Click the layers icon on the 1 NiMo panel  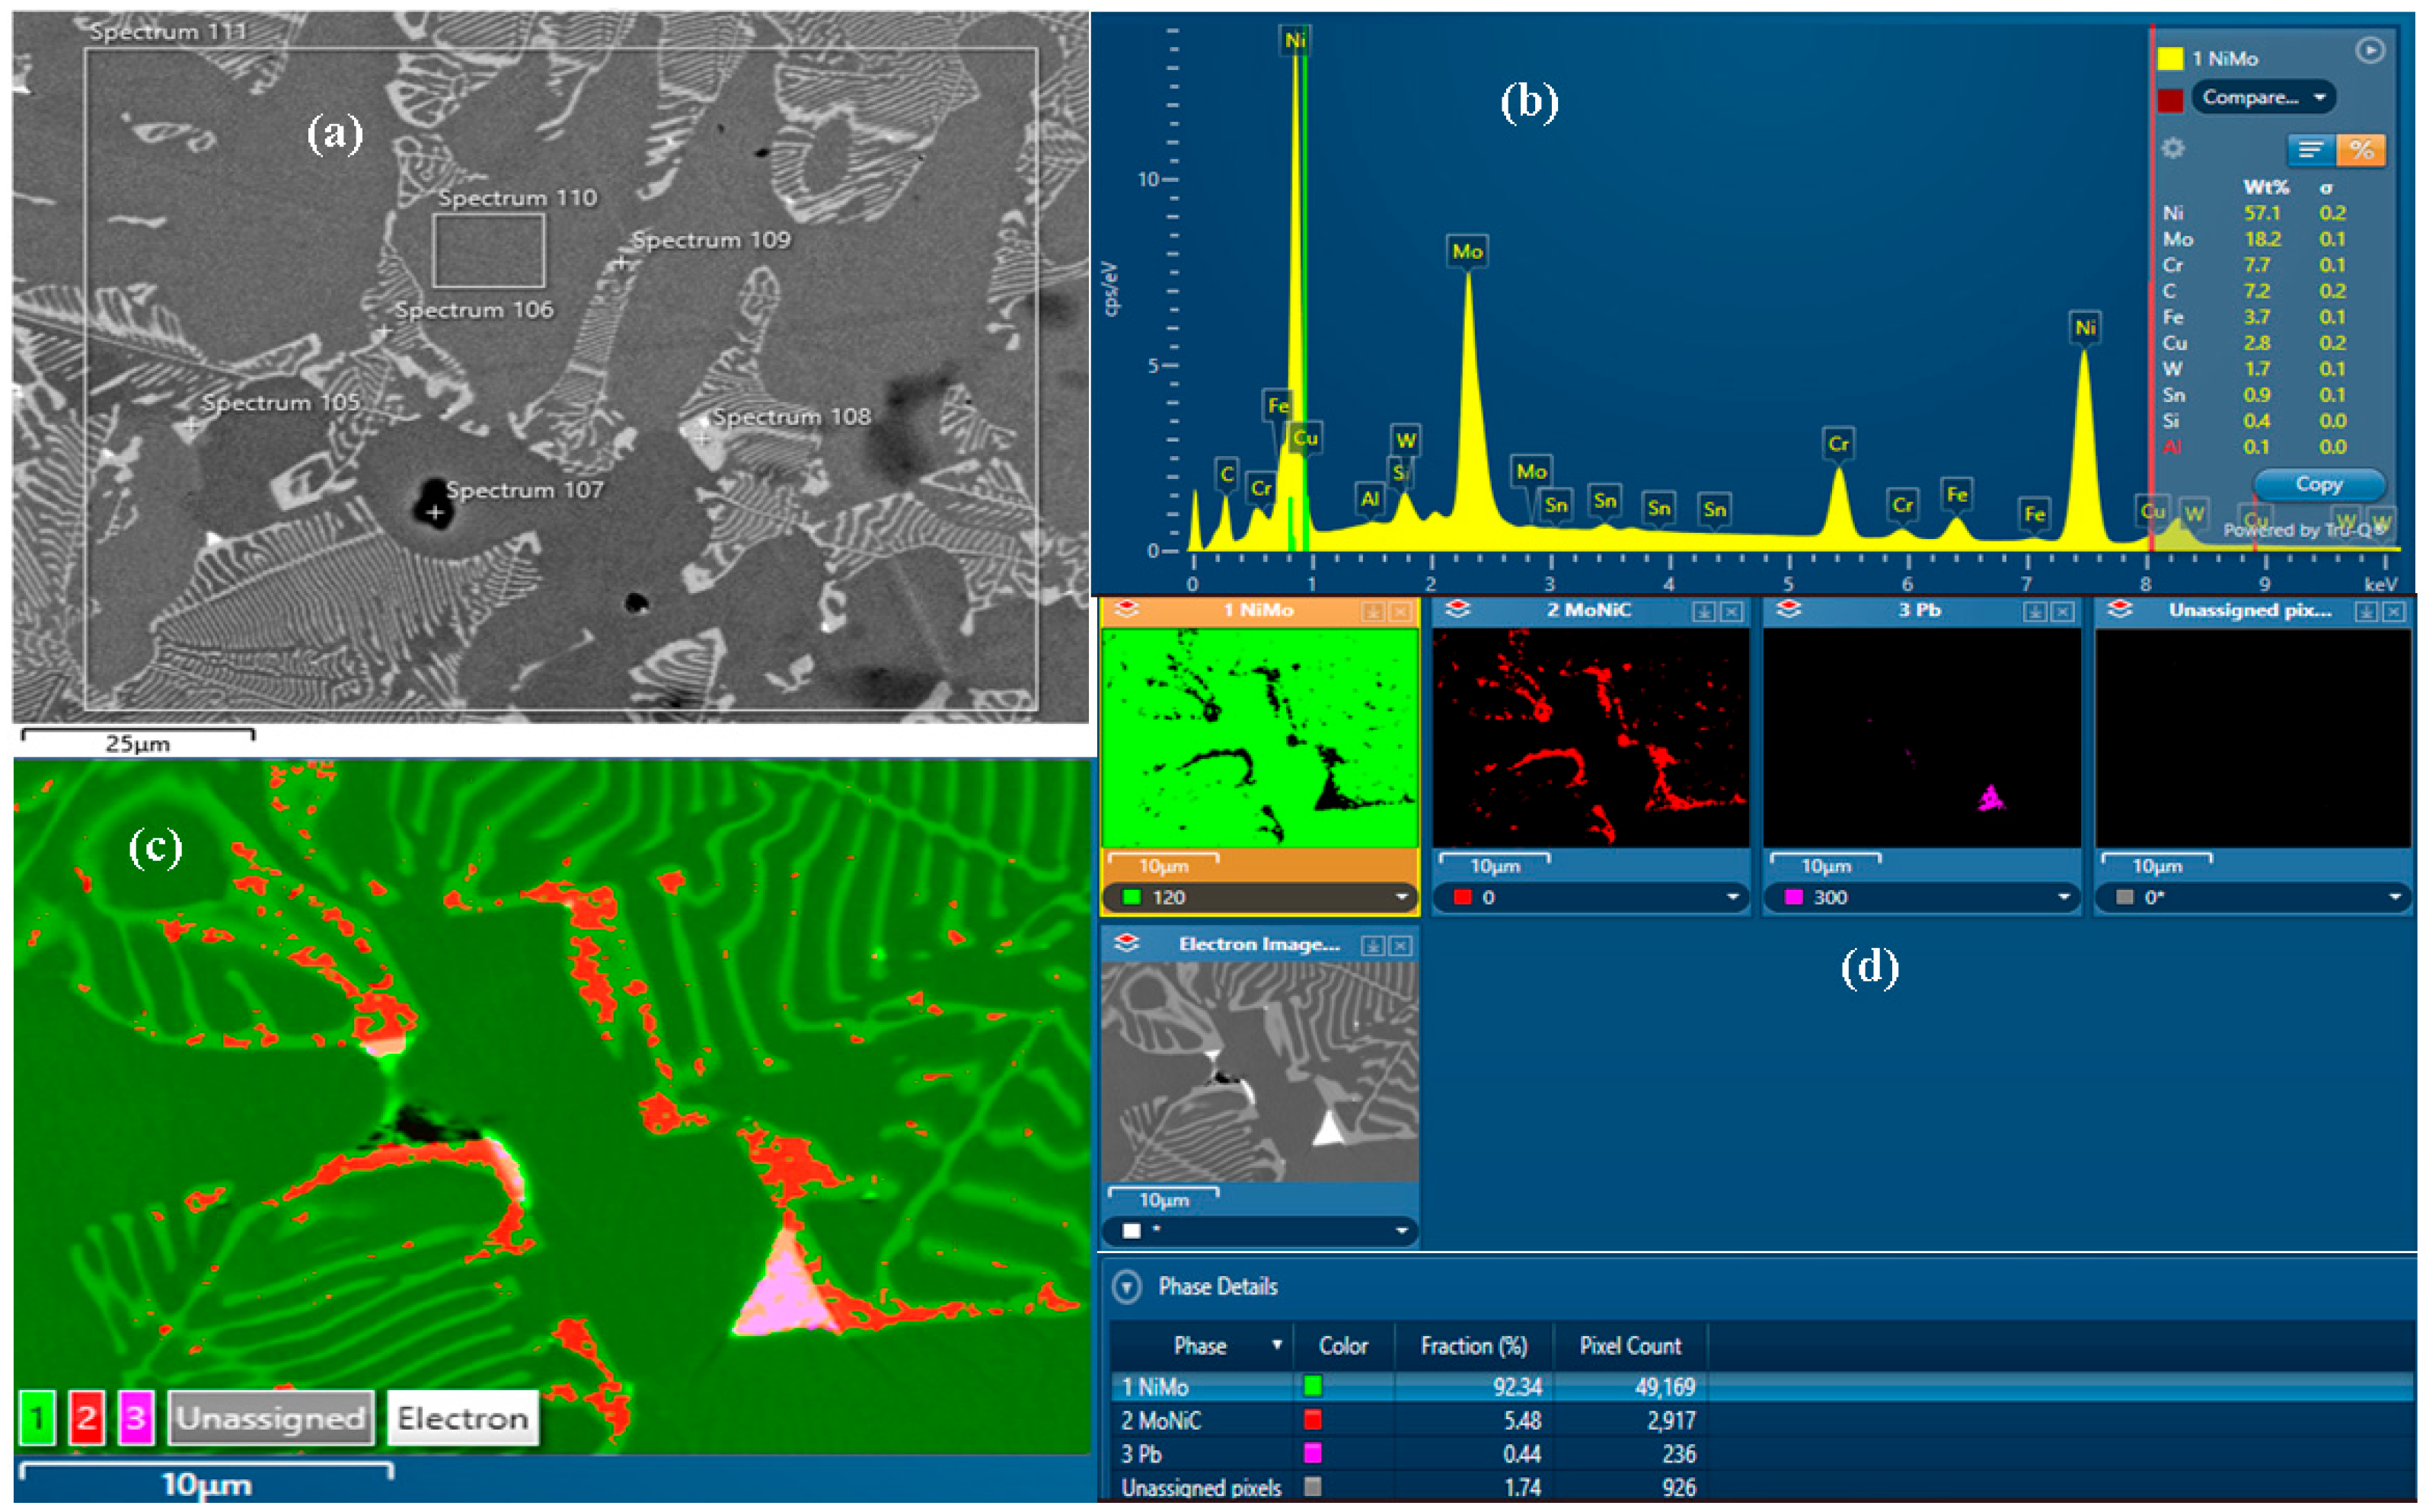(1127, 609)
